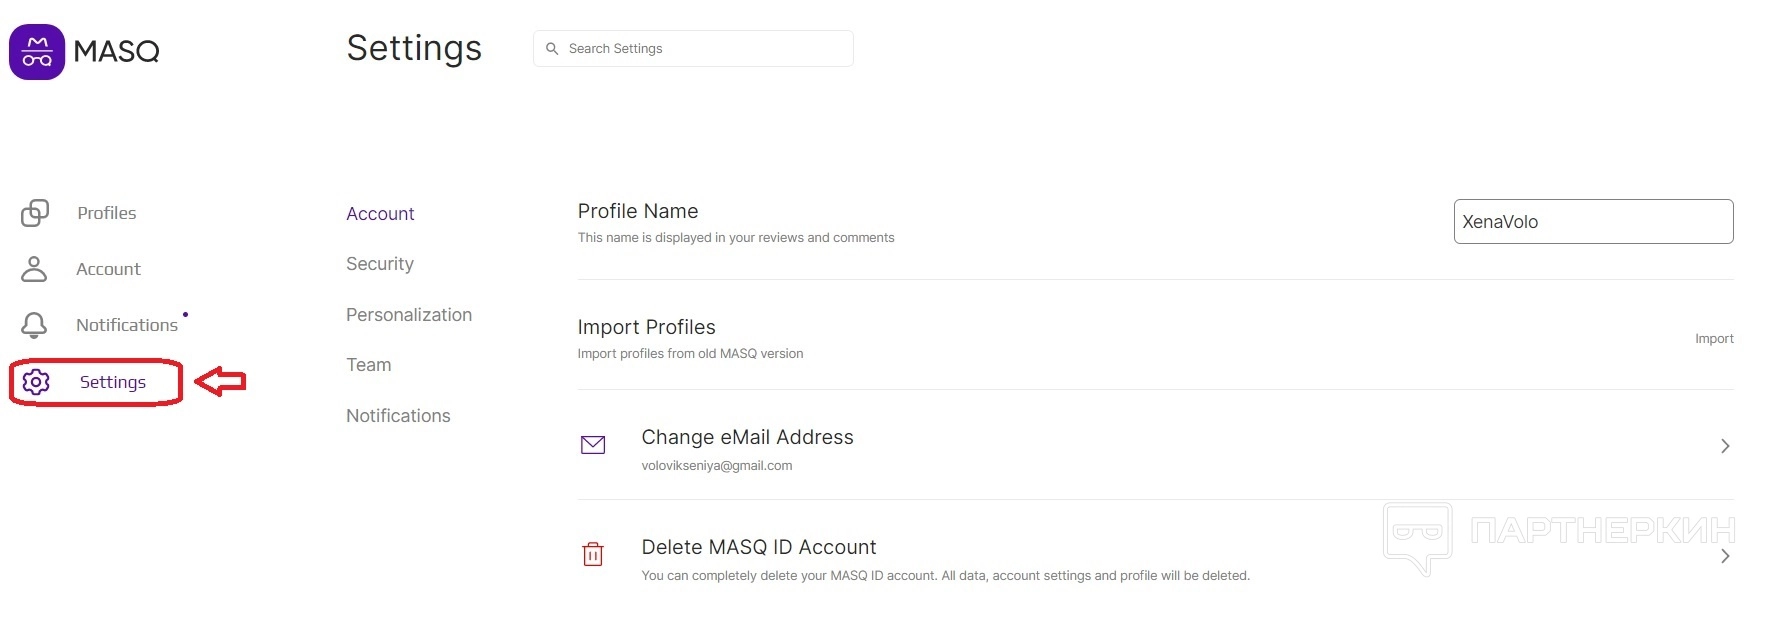This screenshot has height=630, width=1788.
Task: Open Notifications in settings submenu
Action: coord(398,416)
